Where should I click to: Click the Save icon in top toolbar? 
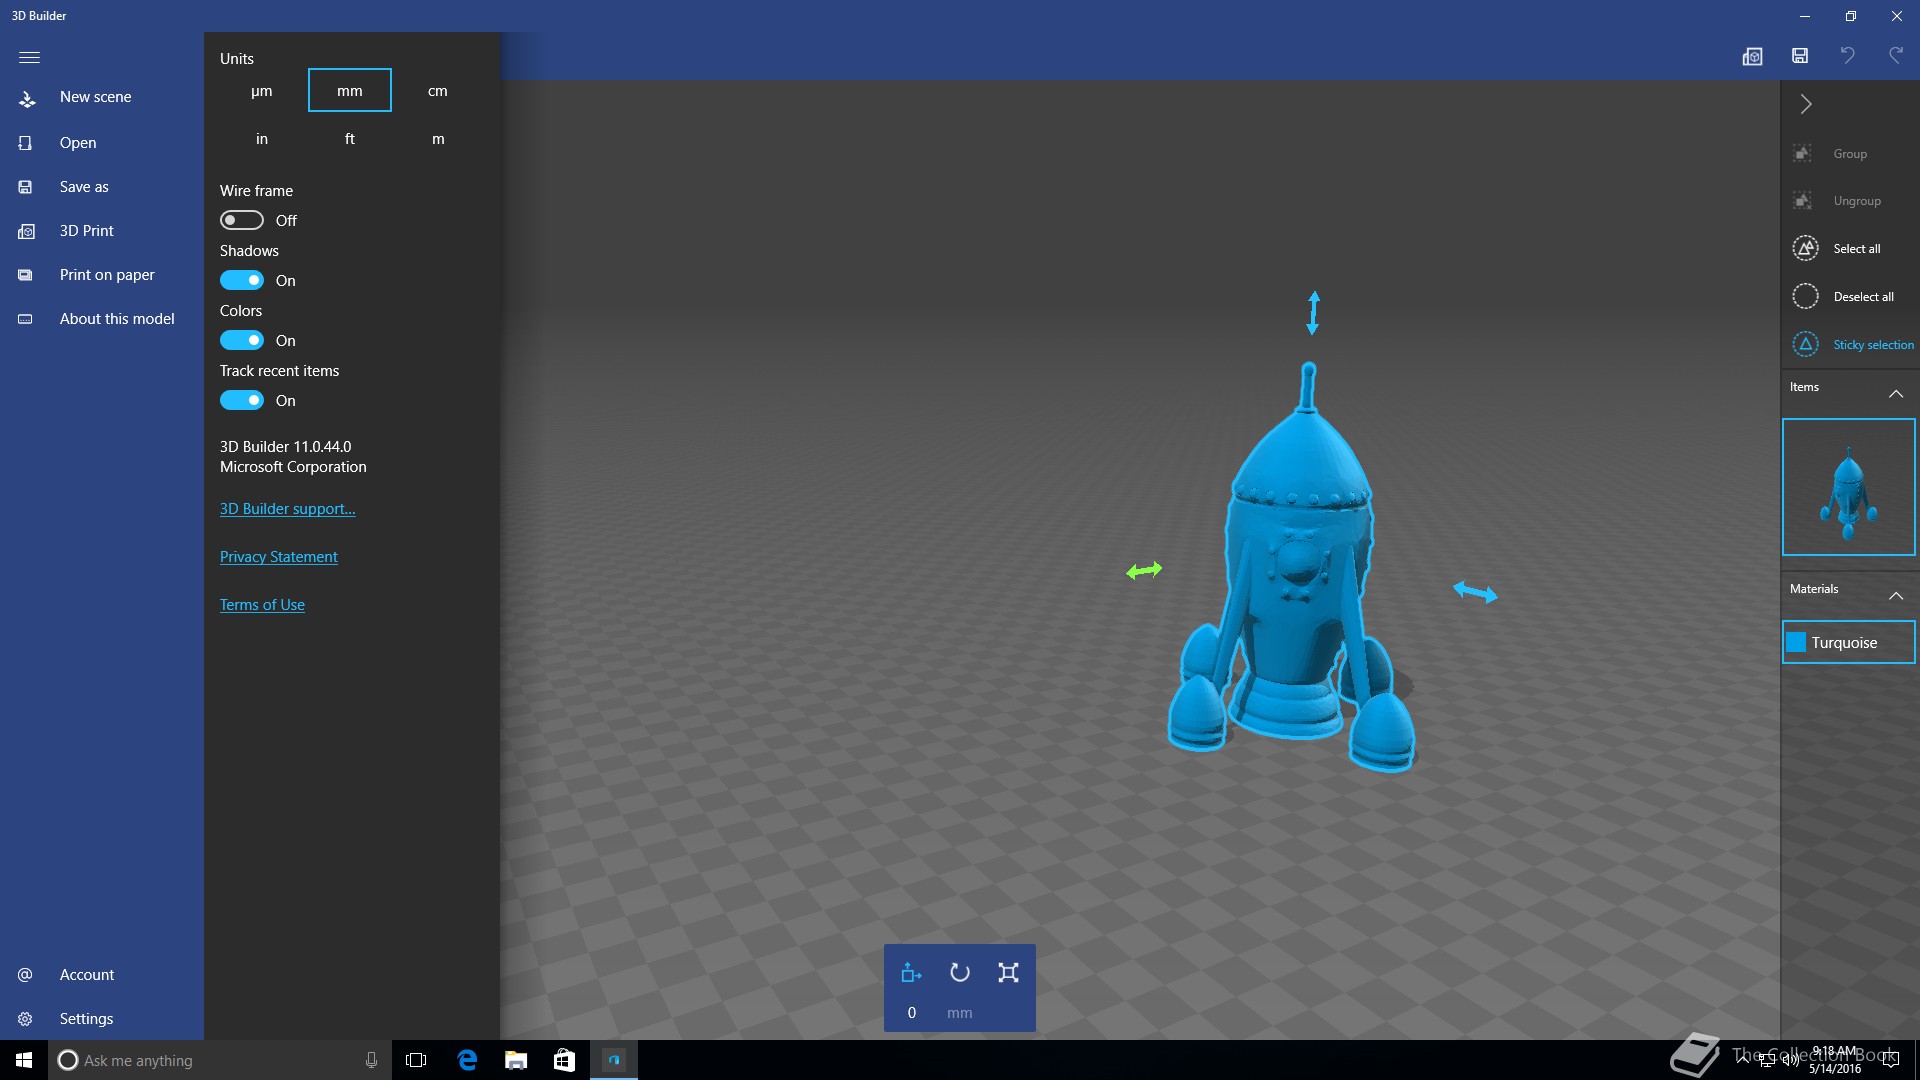[x=1800, y=56]
